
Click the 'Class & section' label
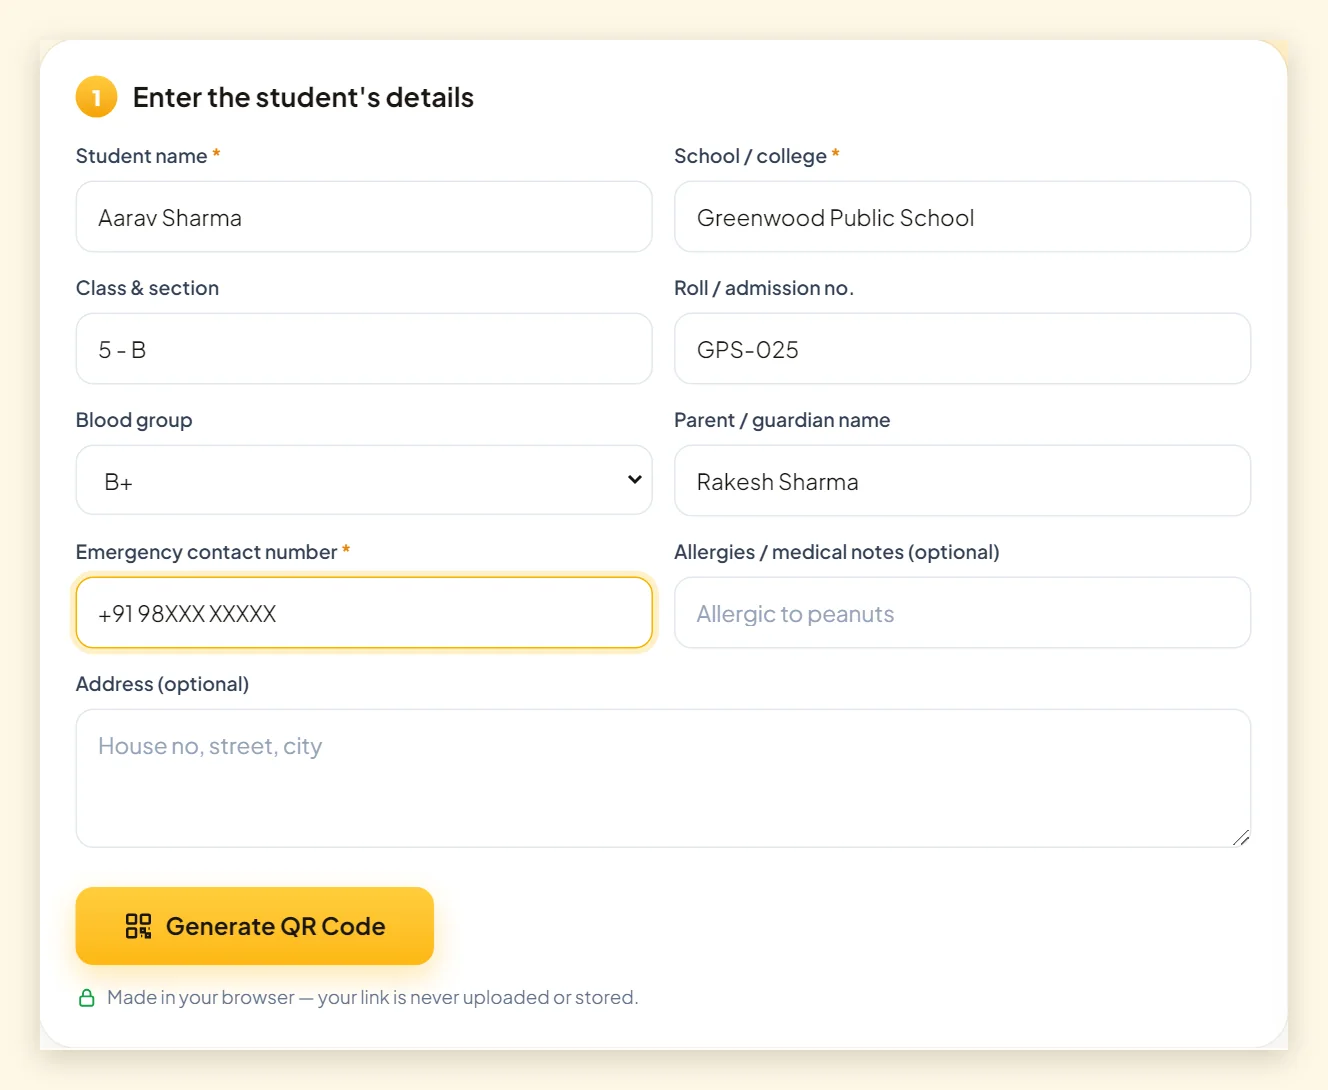tap(147, 288)
